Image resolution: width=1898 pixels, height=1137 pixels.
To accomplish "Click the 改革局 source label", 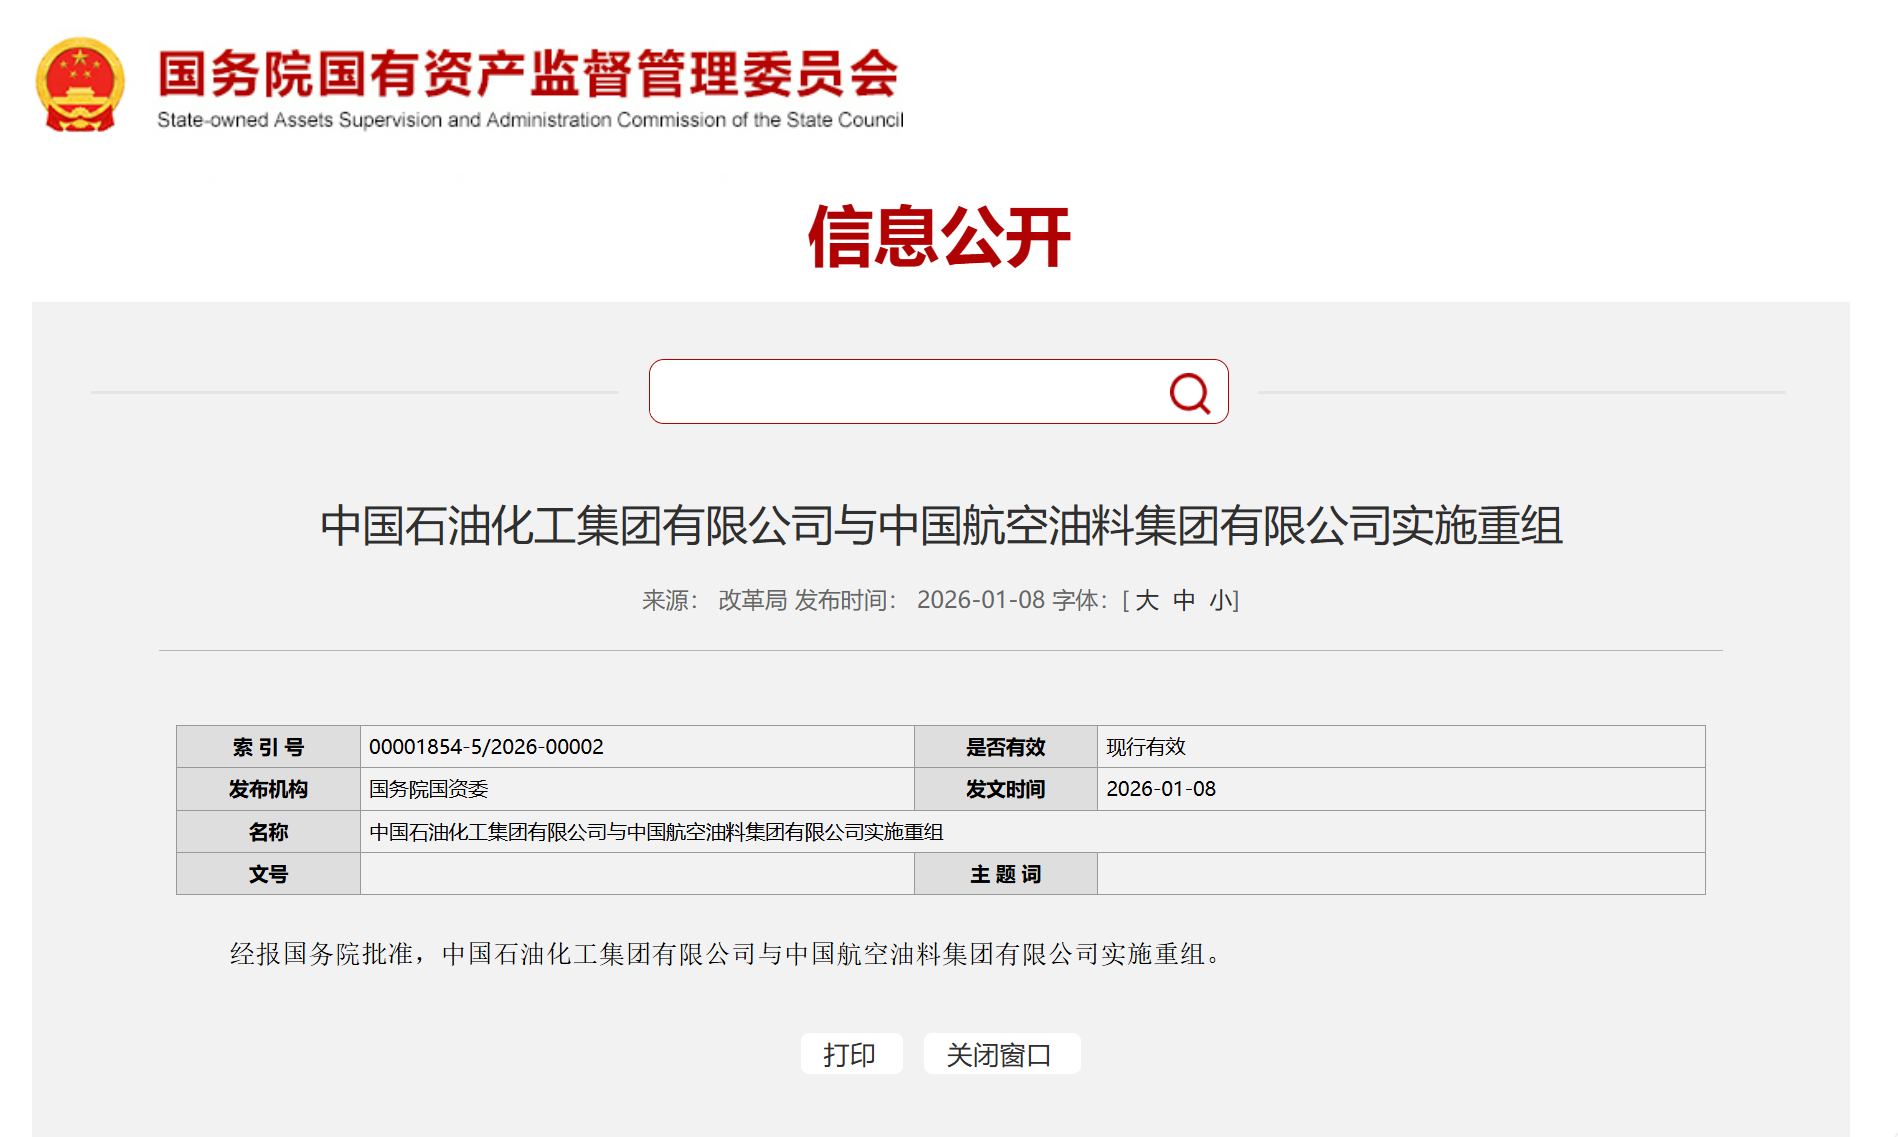I will [x=752, y=600].
